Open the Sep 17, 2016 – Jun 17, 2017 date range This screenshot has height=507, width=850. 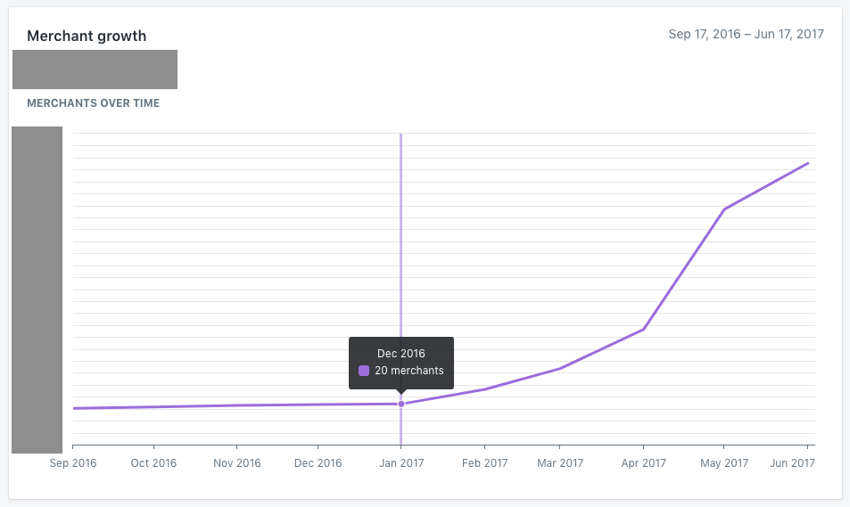pyautogui.click(x=746, y=34)
